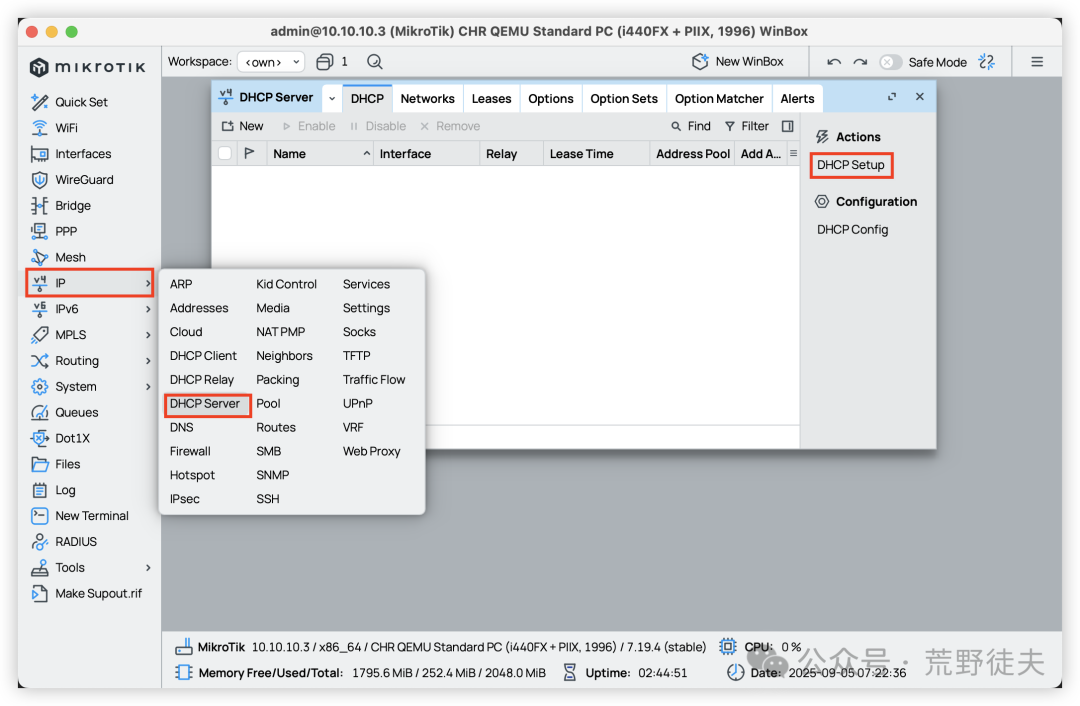The image size is (1080, 706).
Task: Click DHCP Setup under Actions
Action: (851, 165)
